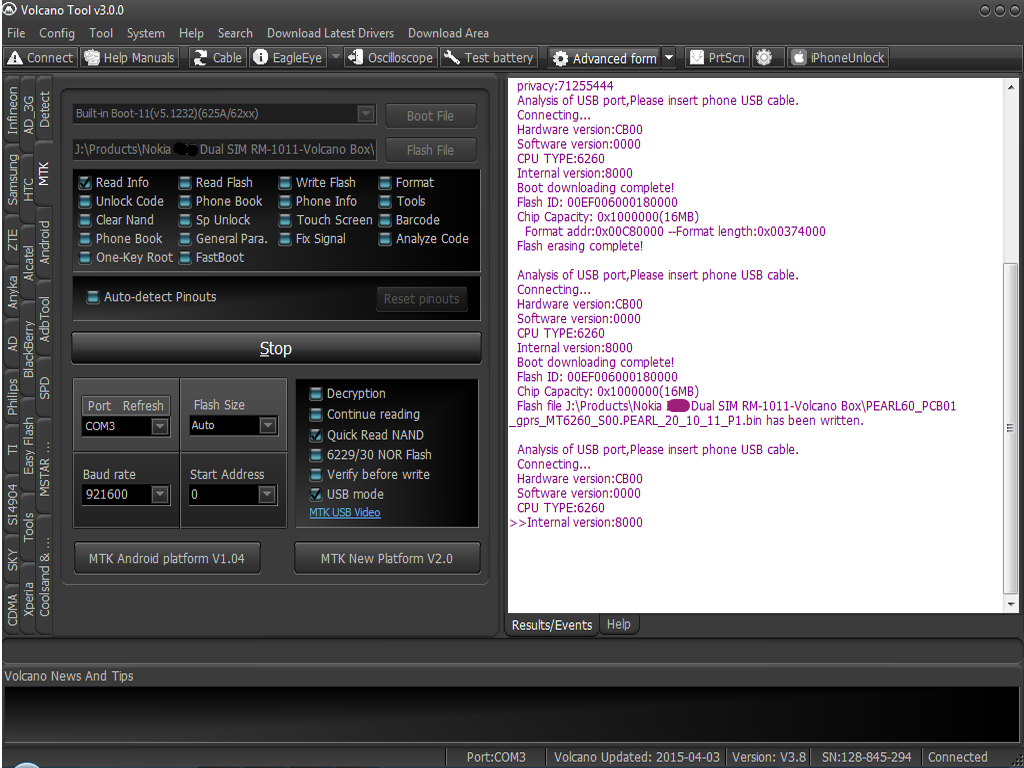
Task: Open the COM3 port dropdown
Action: [160, 426]
